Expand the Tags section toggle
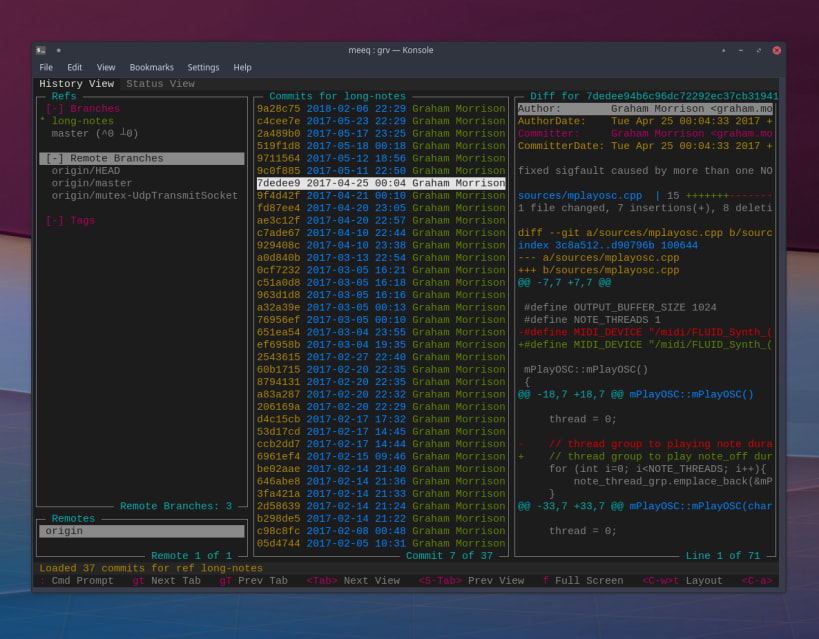This screenshot has width=819, height=639. [55, 221]
